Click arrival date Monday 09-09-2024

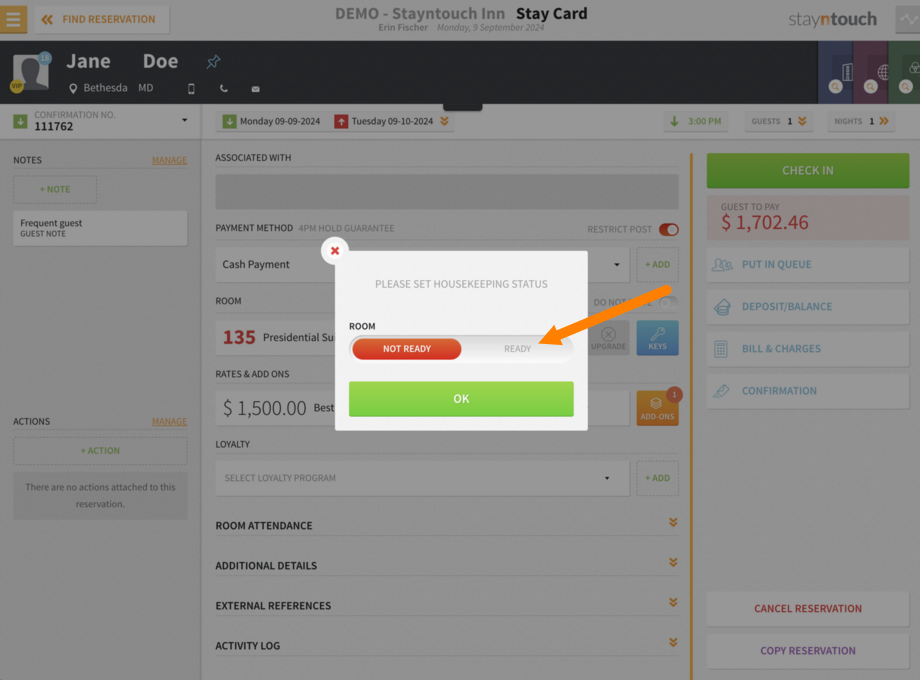[271, 121]
